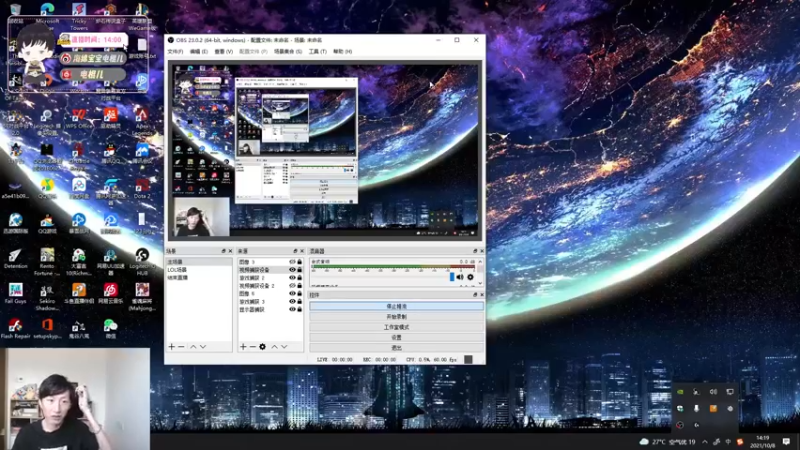Open Fall Guys desktop shortcut
Viewport: 800px width, 450px height.
[15, 293]
